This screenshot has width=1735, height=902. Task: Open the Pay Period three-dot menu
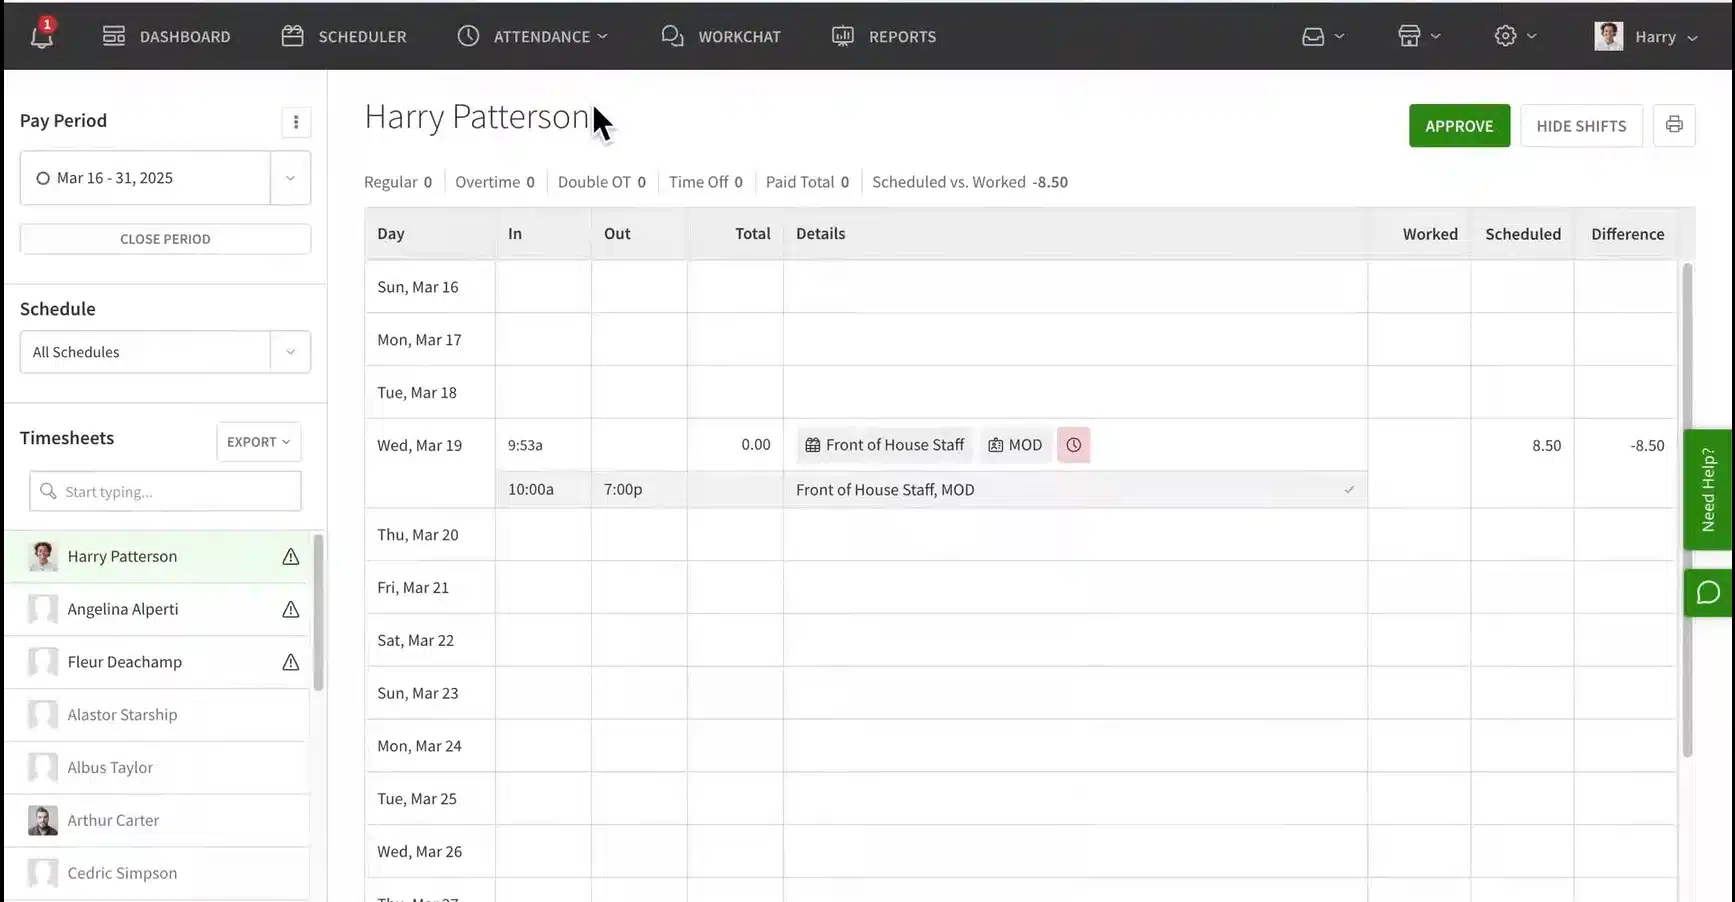(295, 122)
